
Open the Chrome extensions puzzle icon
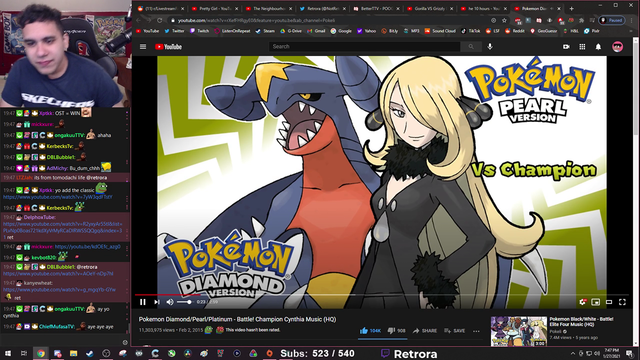[582, 20]
